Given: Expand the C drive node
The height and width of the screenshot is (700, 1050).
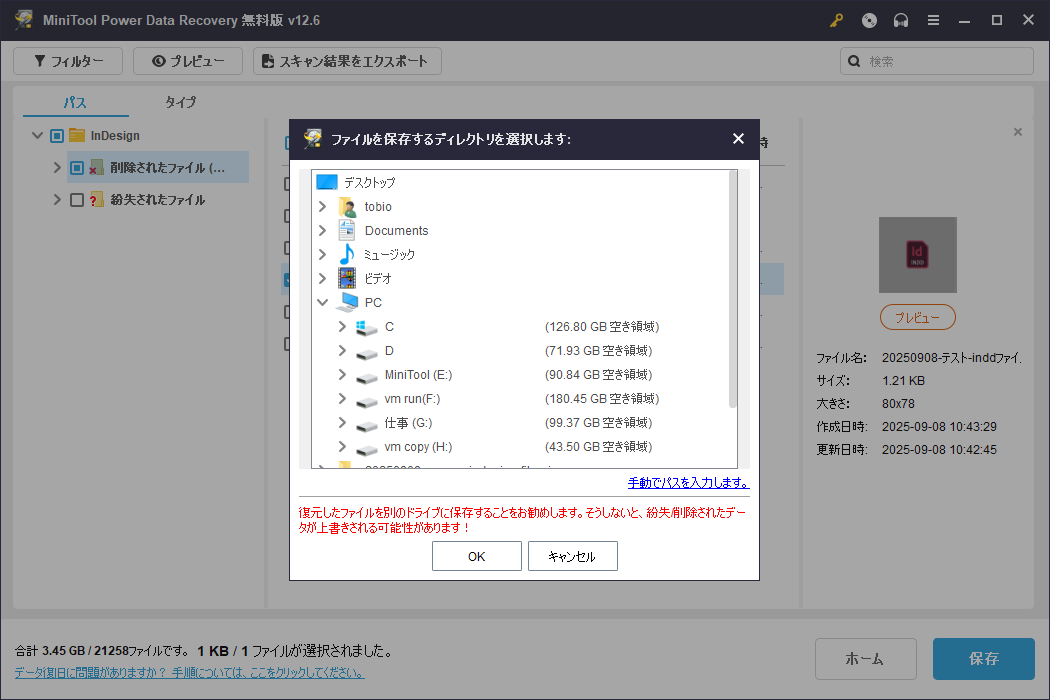Looking at the screenshot, I should click(342, 326).
